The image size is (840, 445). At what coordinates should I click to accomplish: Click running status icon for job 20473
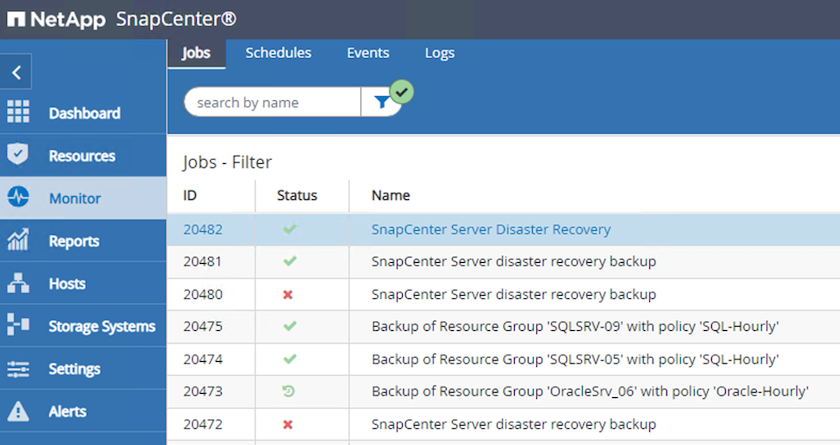point(288,391)
